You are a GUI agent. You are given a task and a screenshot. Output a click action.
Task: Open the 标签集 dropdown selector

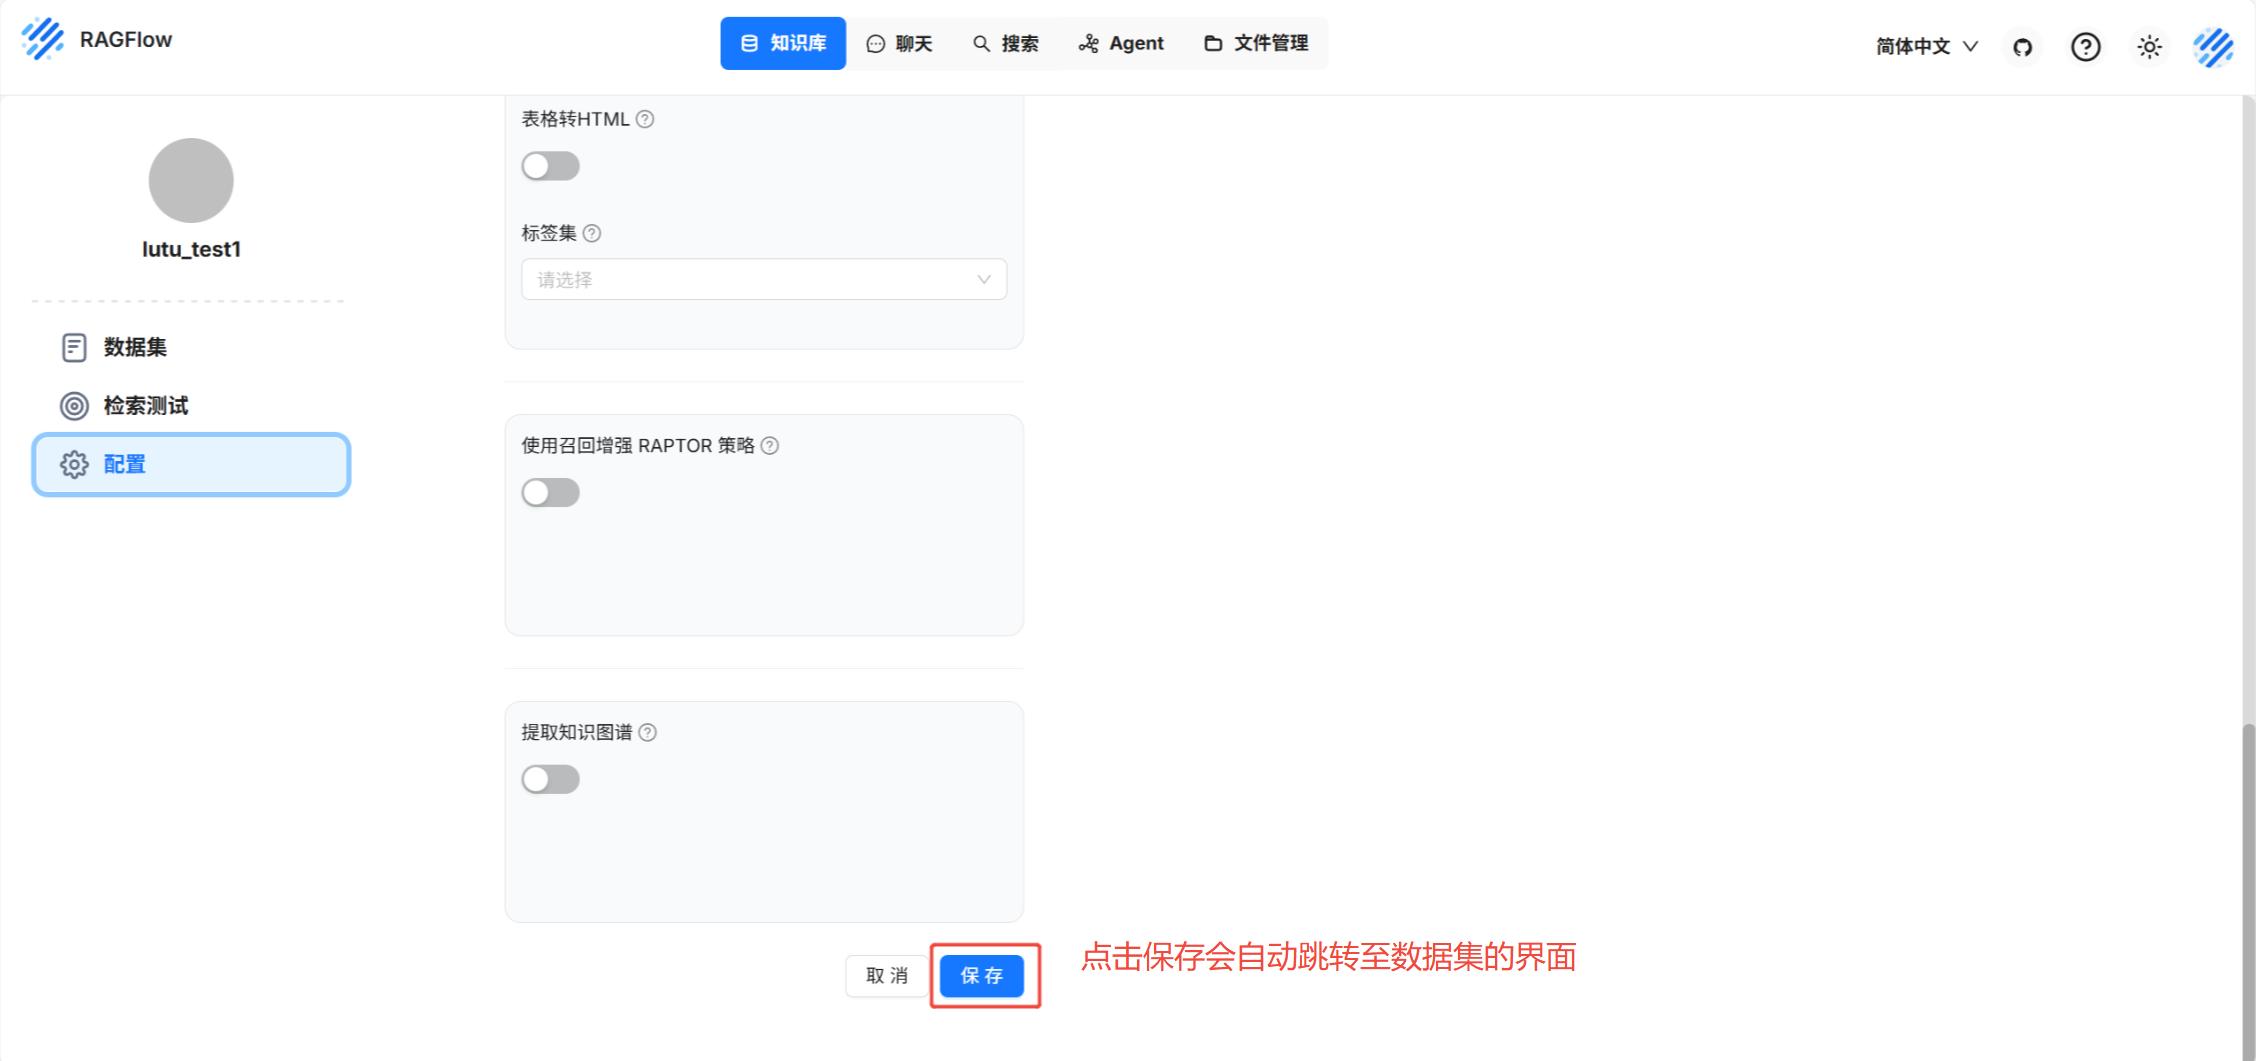[x=763, y=279]
